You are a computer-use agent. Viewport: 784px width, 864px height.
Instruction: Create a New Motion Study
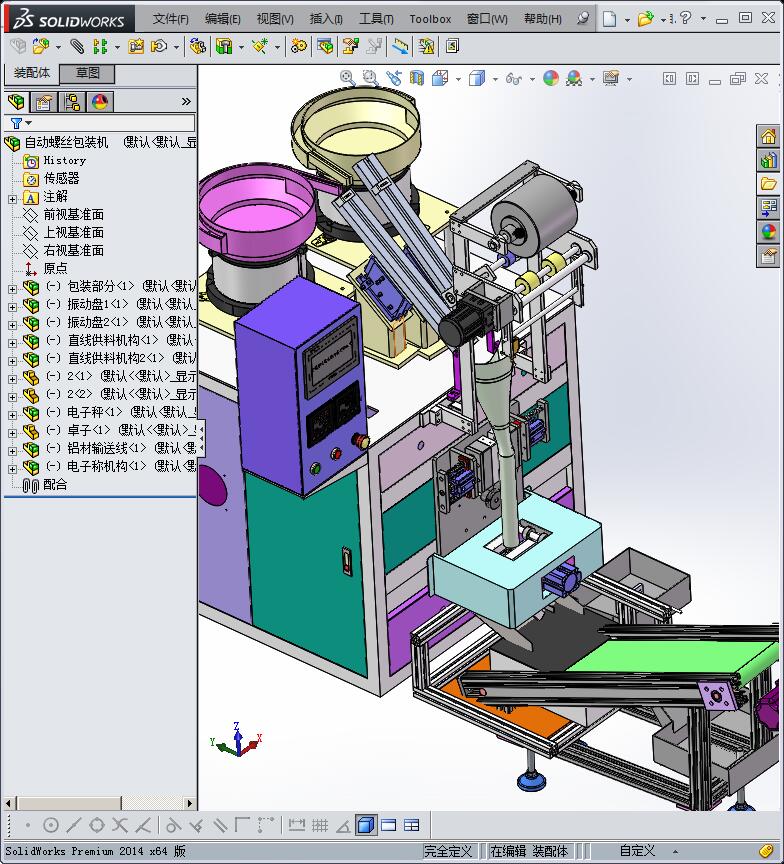point(299,46)
